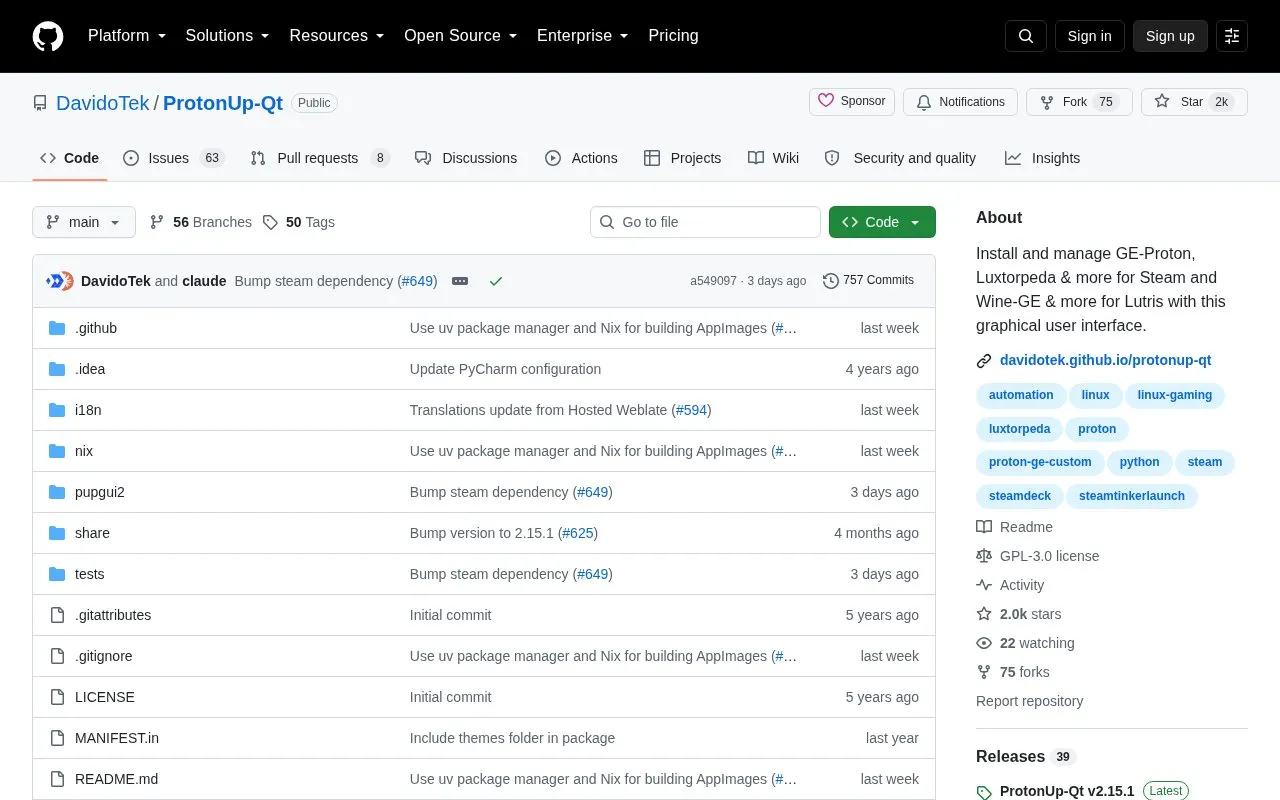Open the Projects tab
Viewport: 1280px width, 800px height.
tap(683, 158)
